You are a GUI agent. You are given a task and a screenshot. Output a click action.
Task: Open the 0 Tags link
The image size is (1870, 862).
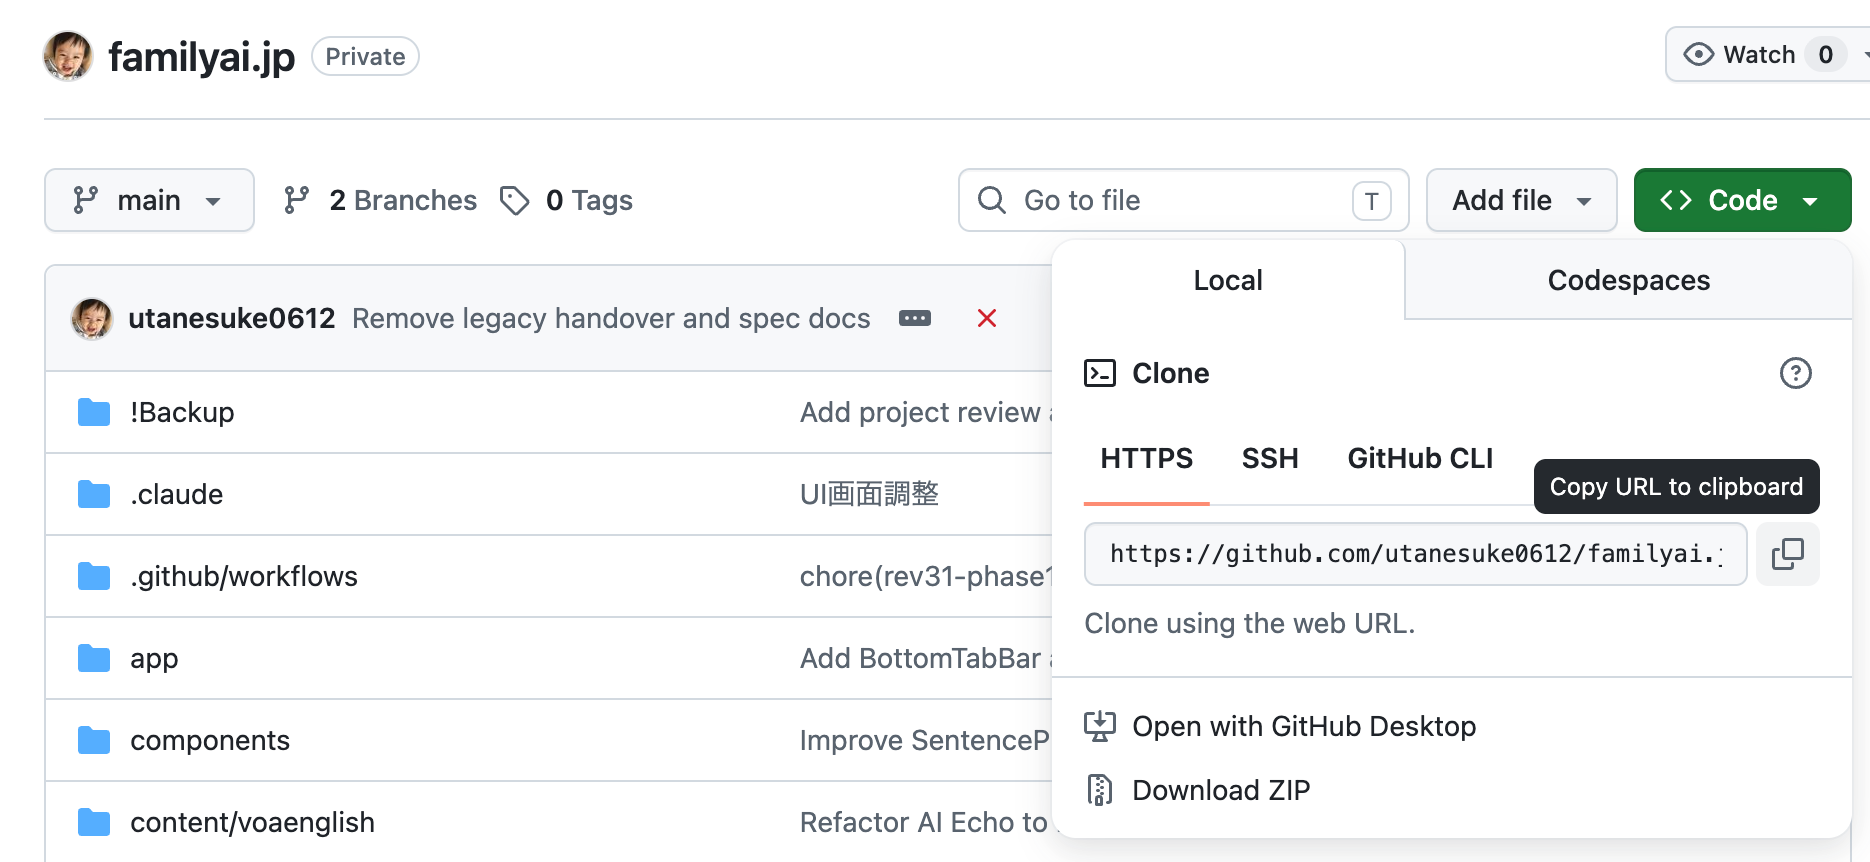(566, 200)
